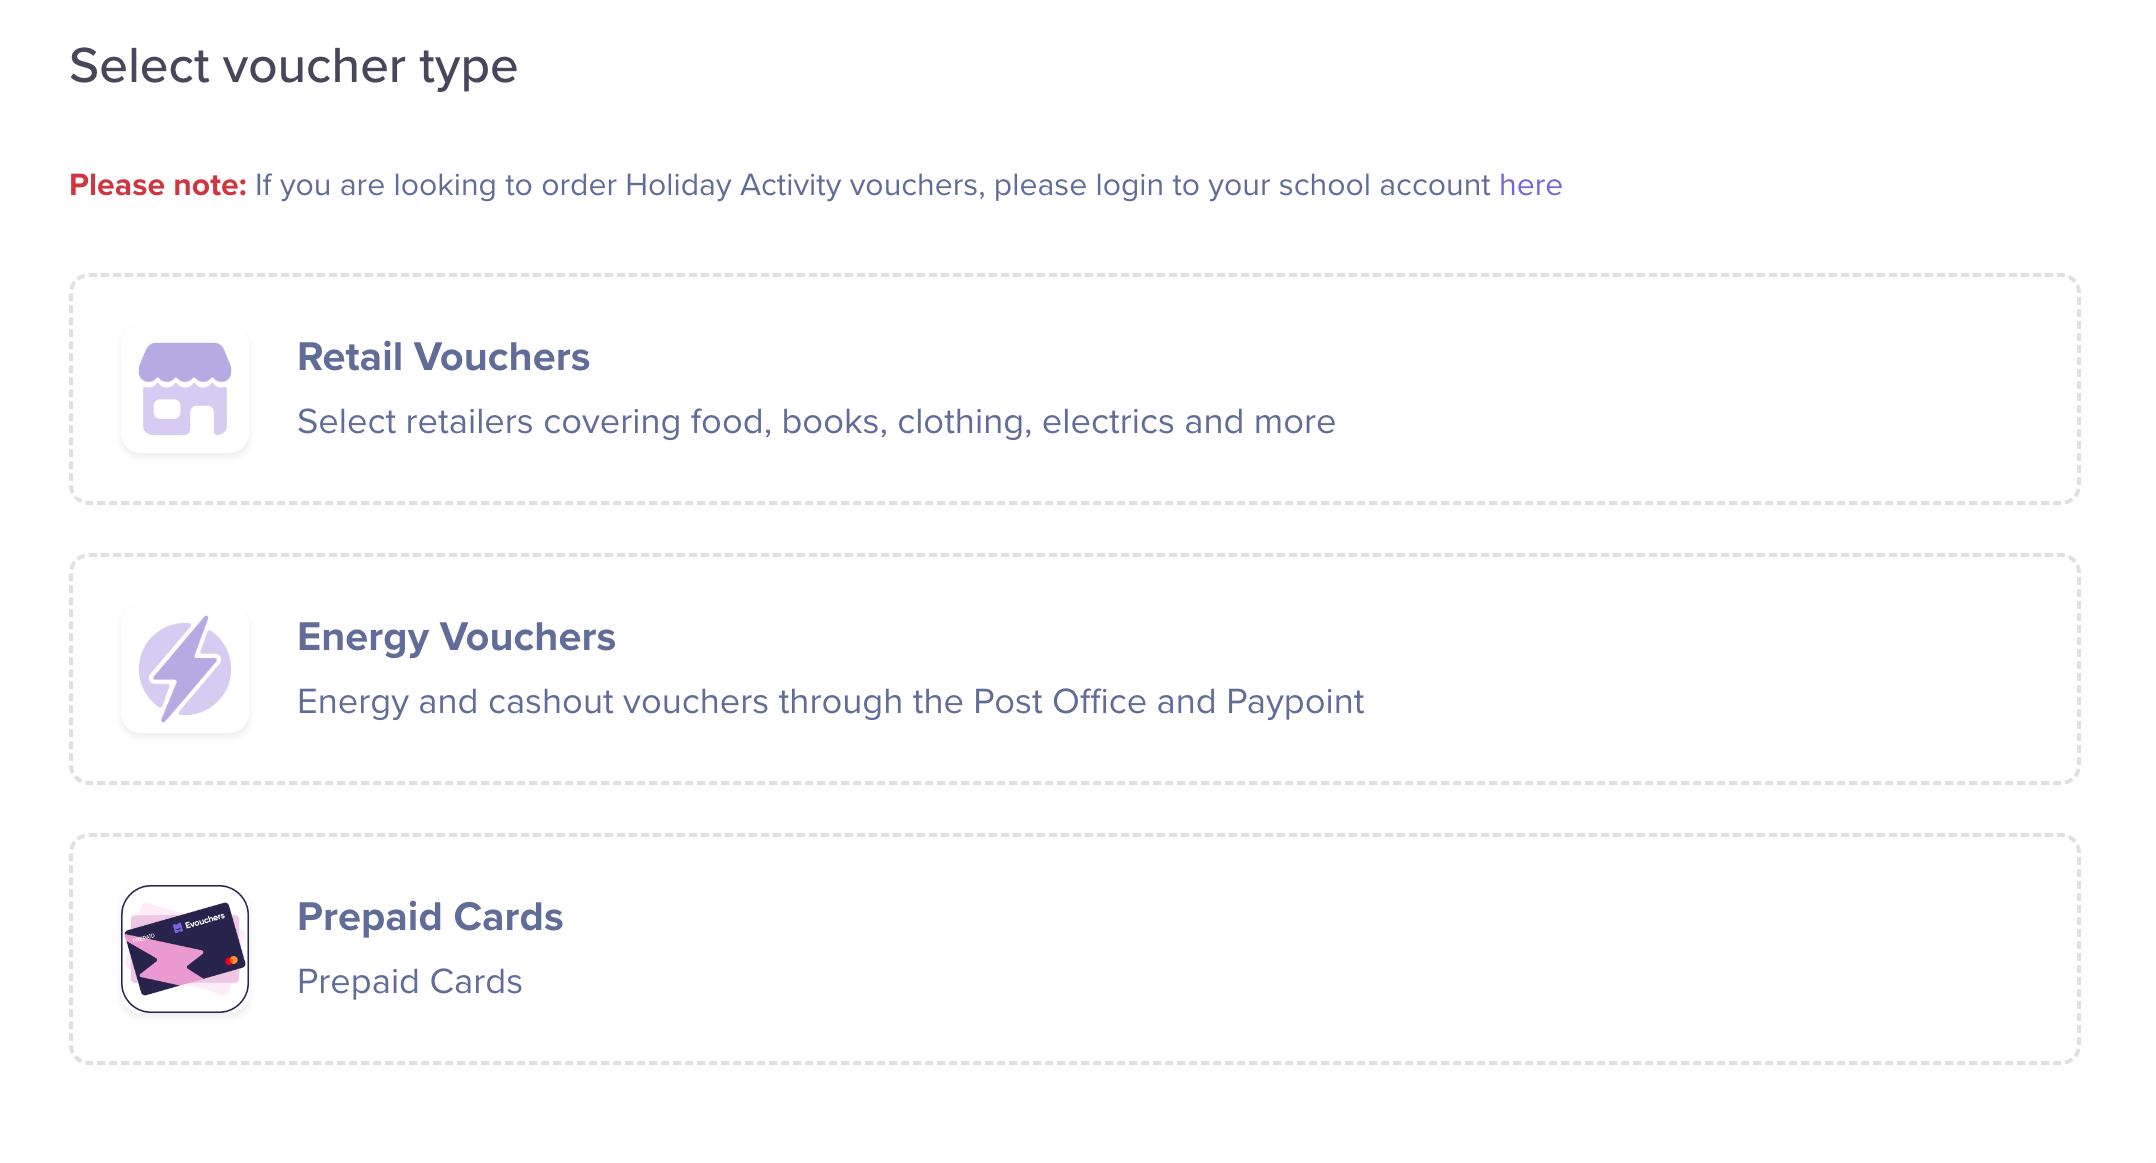Click the Post Office and Paypoint description

[830, 702]
